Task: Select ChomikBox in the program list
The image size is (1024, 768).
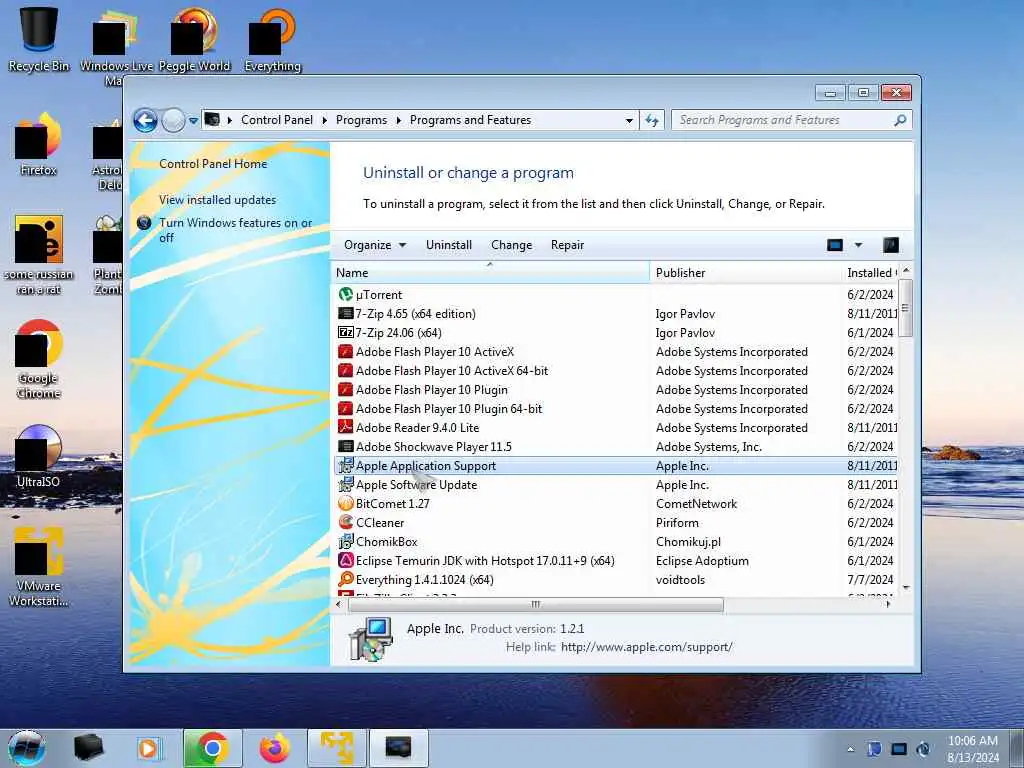Action: tap(616, 541)
